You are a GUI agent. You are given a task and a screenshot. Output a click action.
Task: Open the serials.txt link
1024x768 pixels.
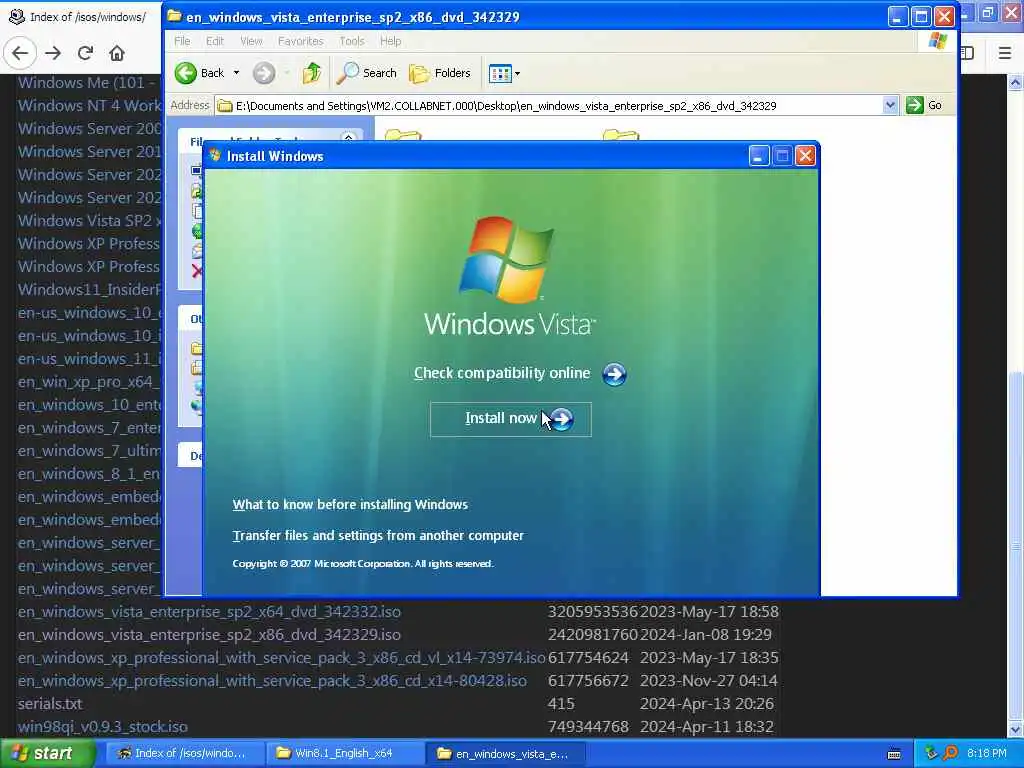pos(50,704)
